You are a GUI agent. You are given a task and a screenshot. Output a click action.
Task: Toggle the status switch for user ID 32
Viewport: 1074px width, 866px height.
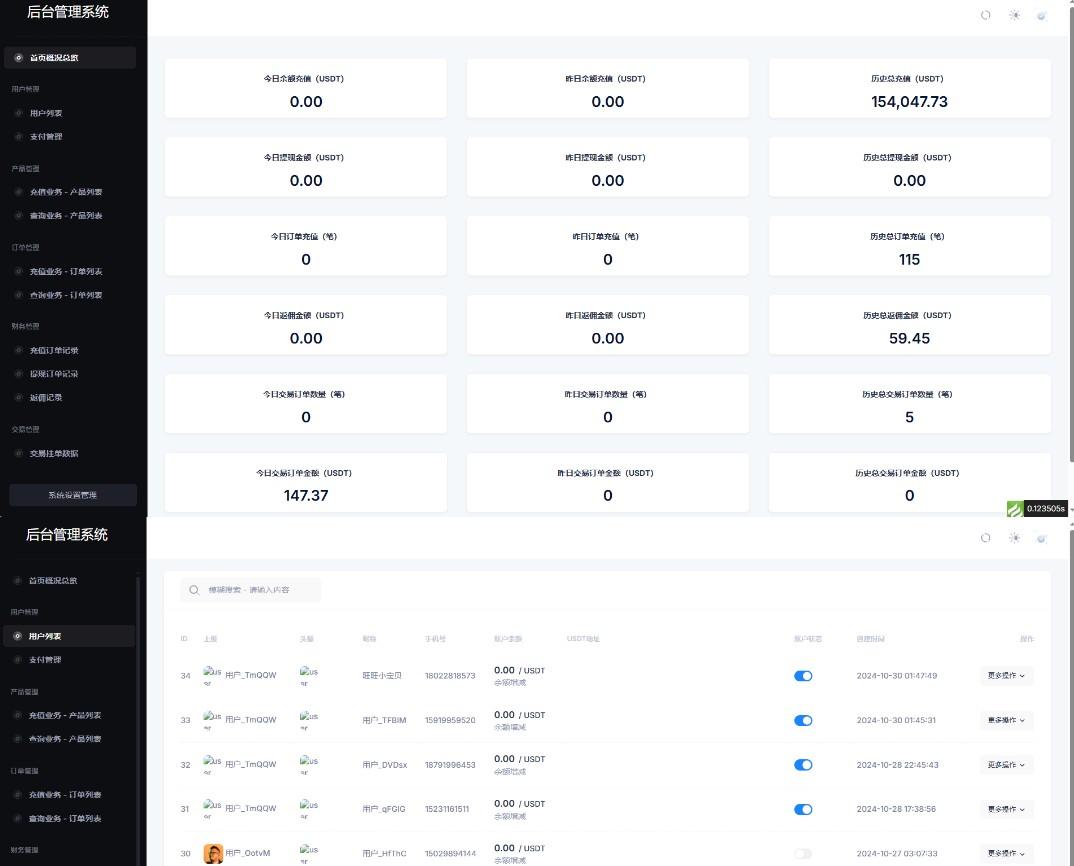pos(803,765)
